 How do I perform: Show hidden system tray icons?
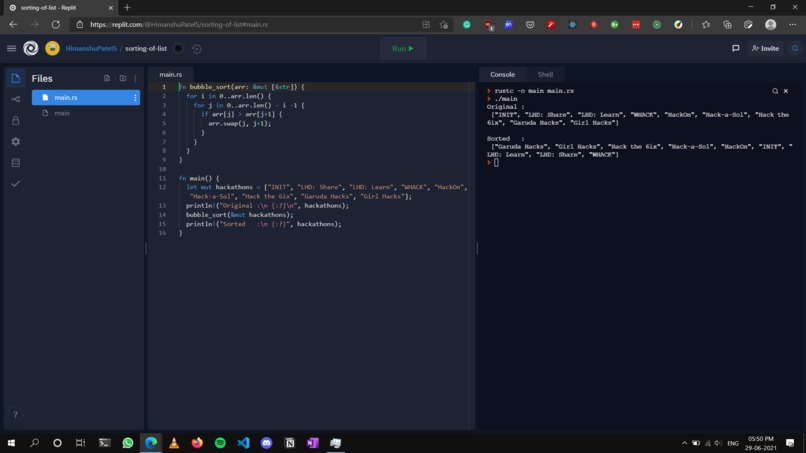click(684, 443)
